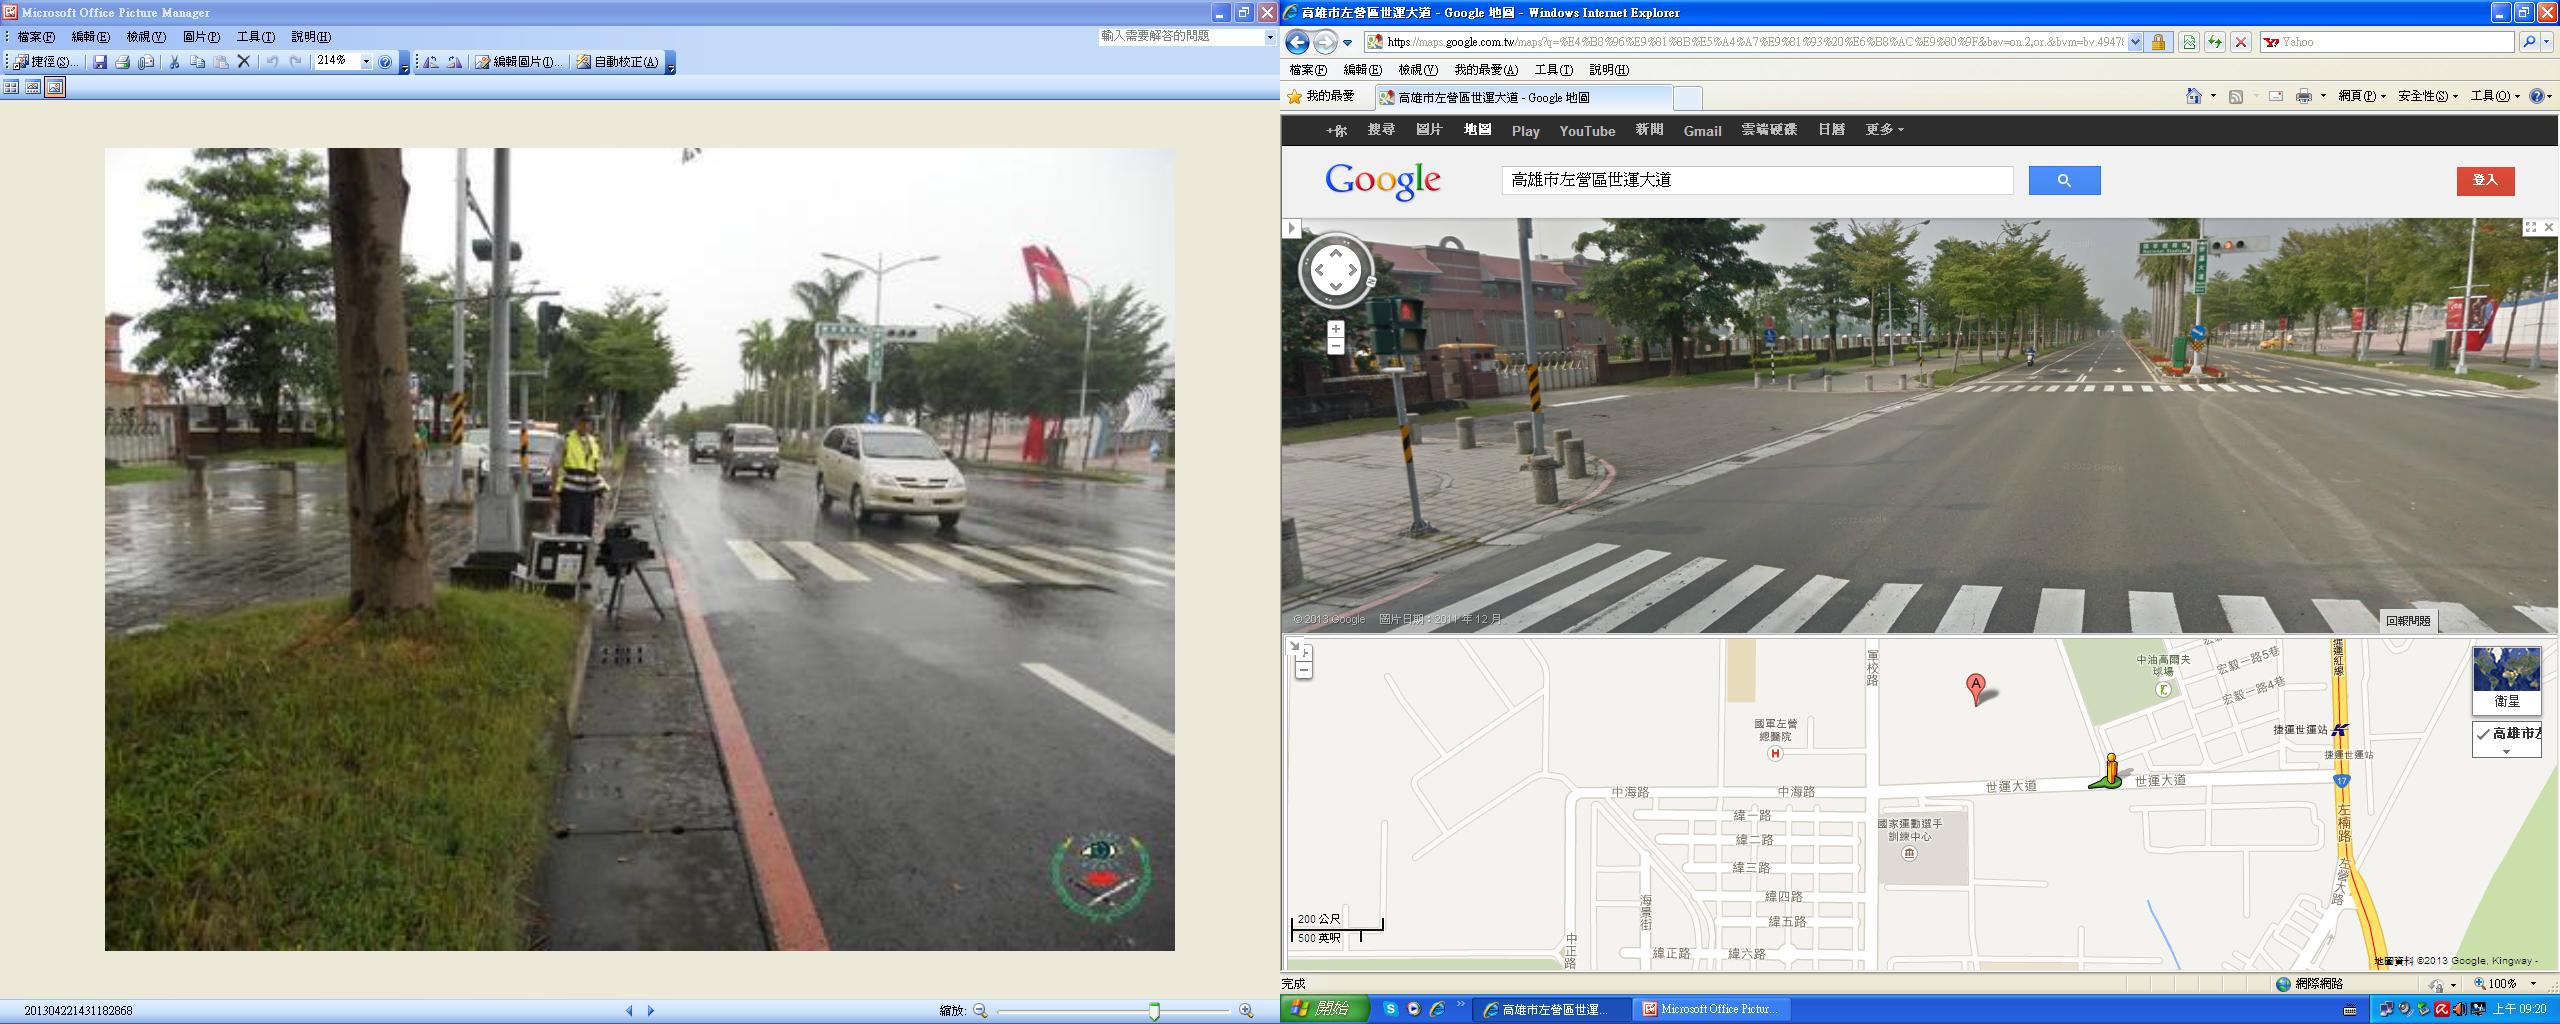Click the 自動校正 auto correct button
2560x1024 pixels.
(617, 62)
